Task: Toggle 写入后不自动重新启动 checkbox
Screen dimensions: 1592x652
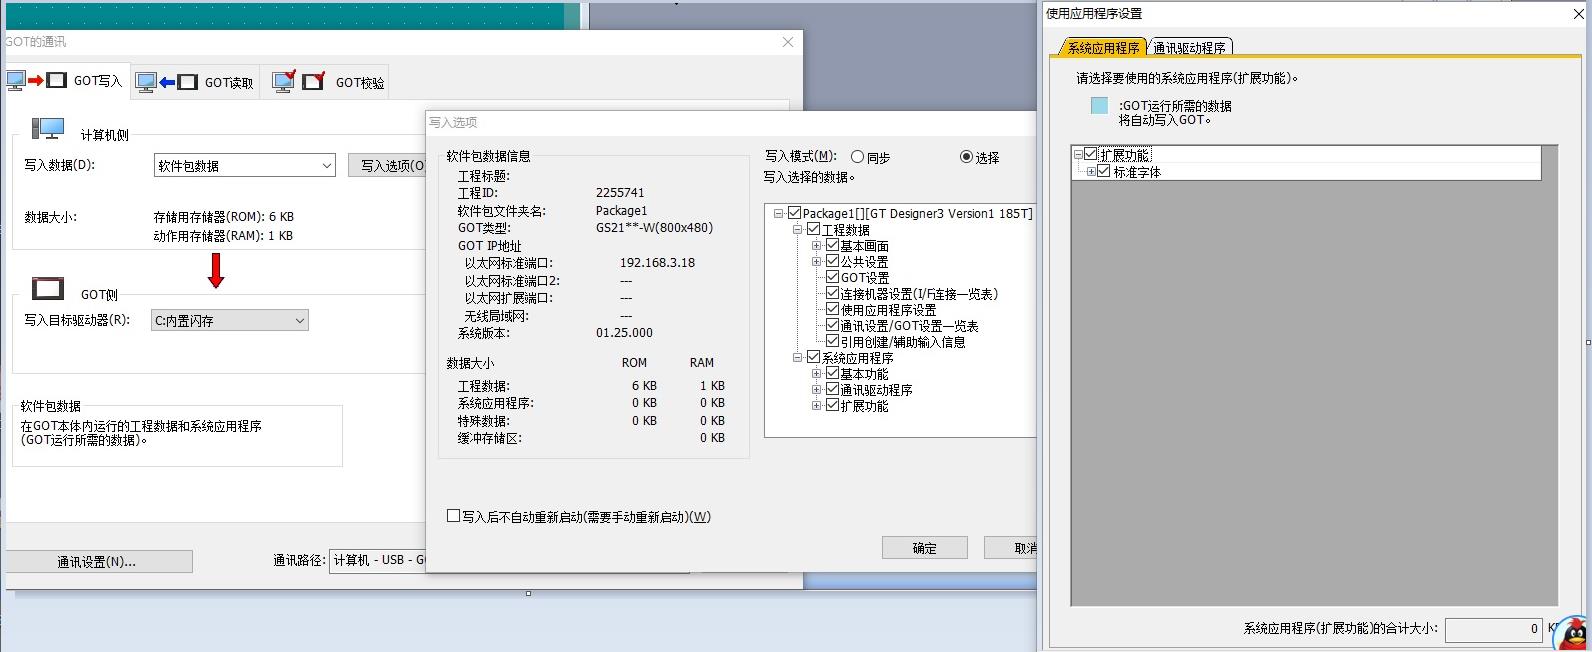Action: coord(453,516)
